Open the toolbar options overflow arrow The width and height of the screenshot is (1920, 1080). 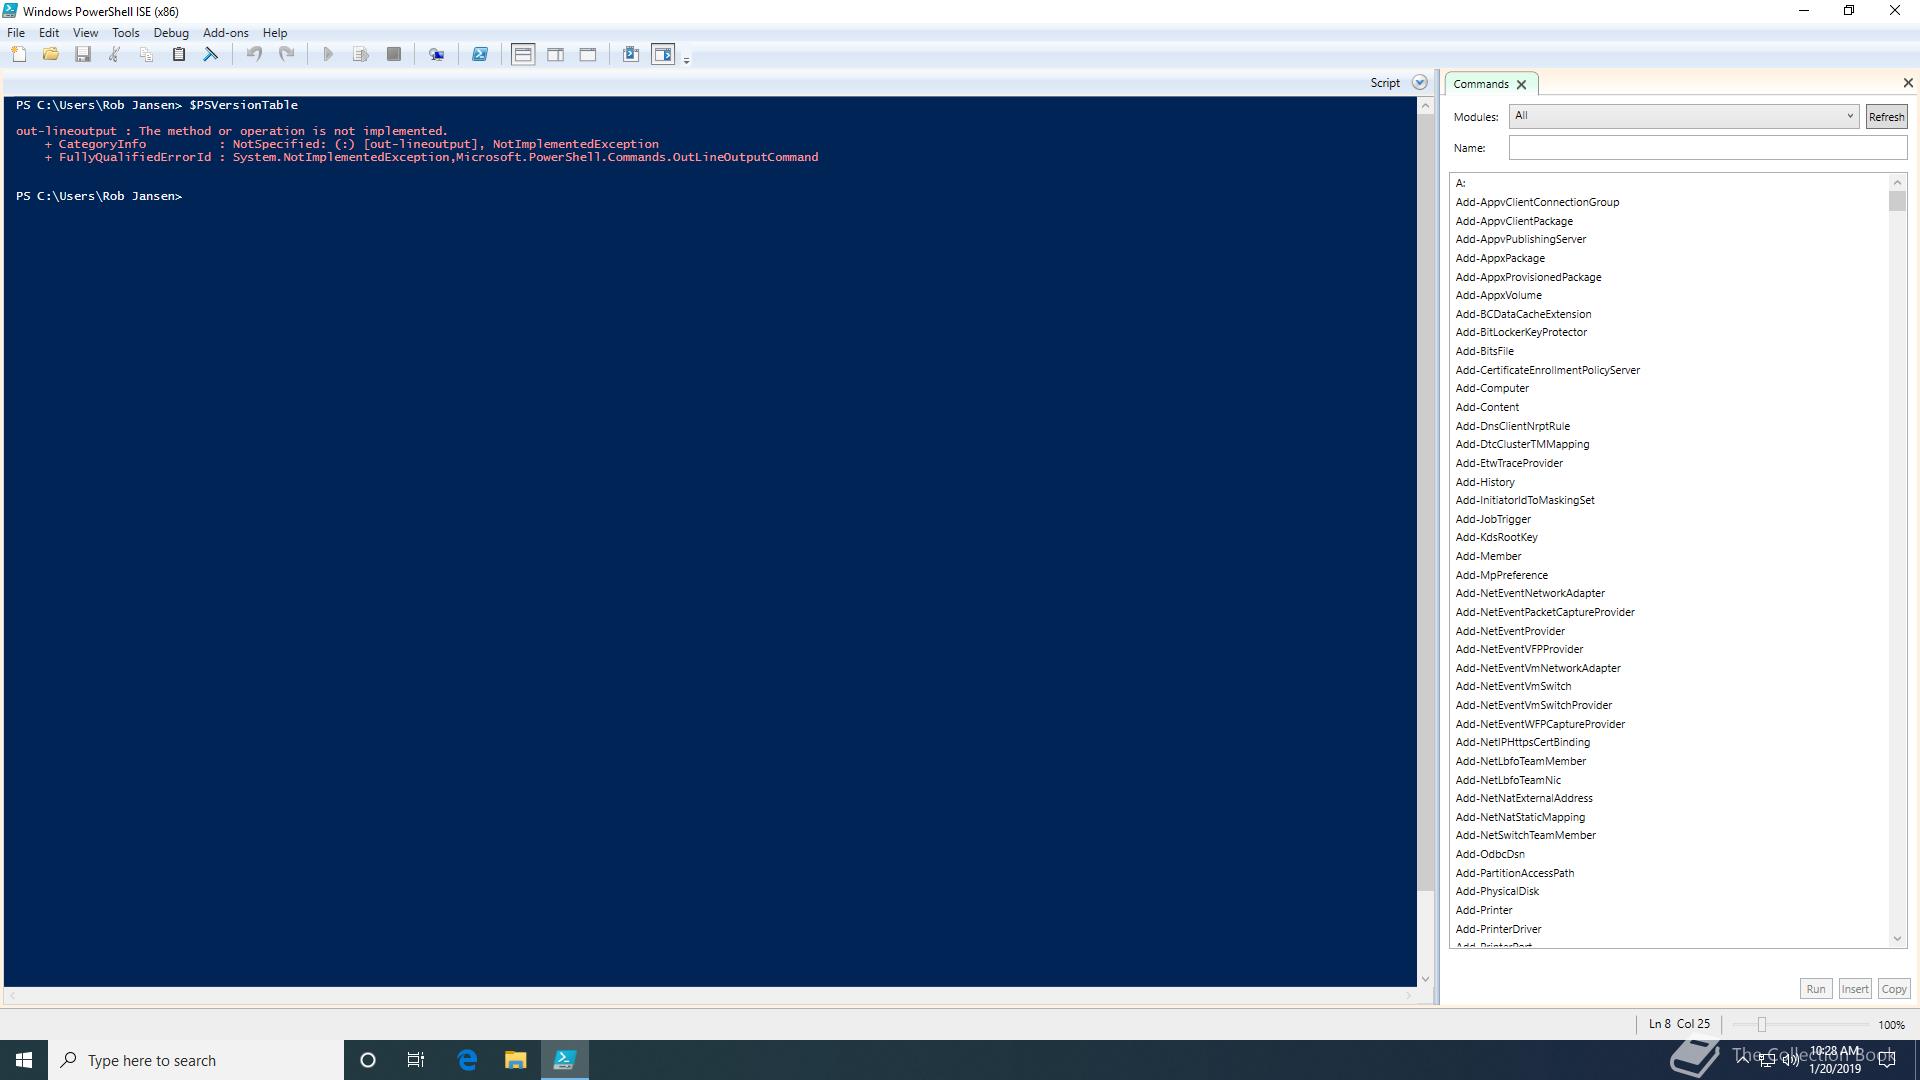pyautogui.click(x=686, y=60)
